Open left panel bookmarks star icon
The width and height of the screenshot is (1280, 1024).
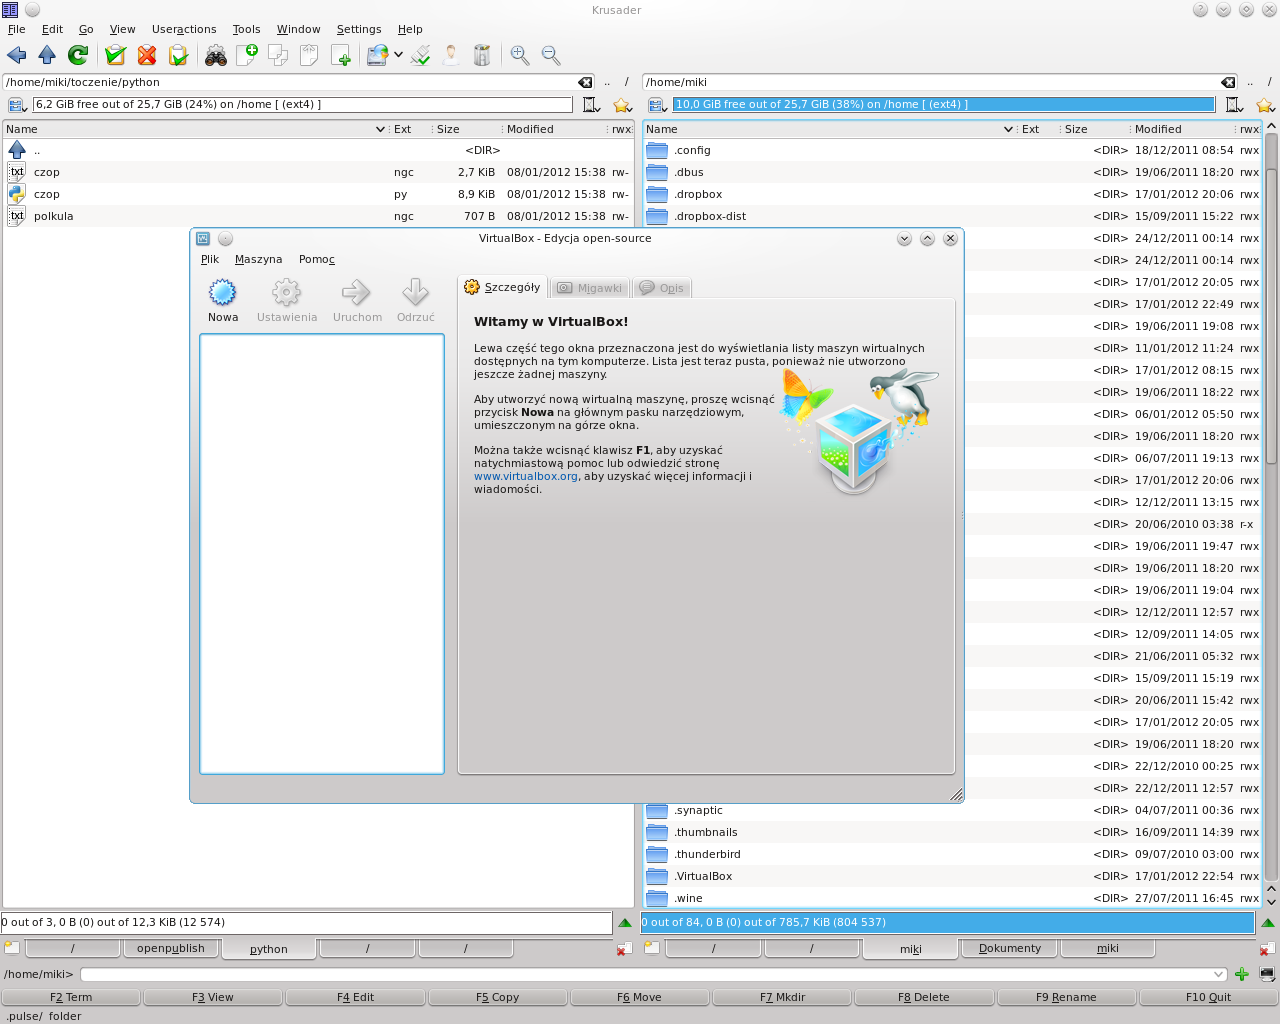(622, 105)
